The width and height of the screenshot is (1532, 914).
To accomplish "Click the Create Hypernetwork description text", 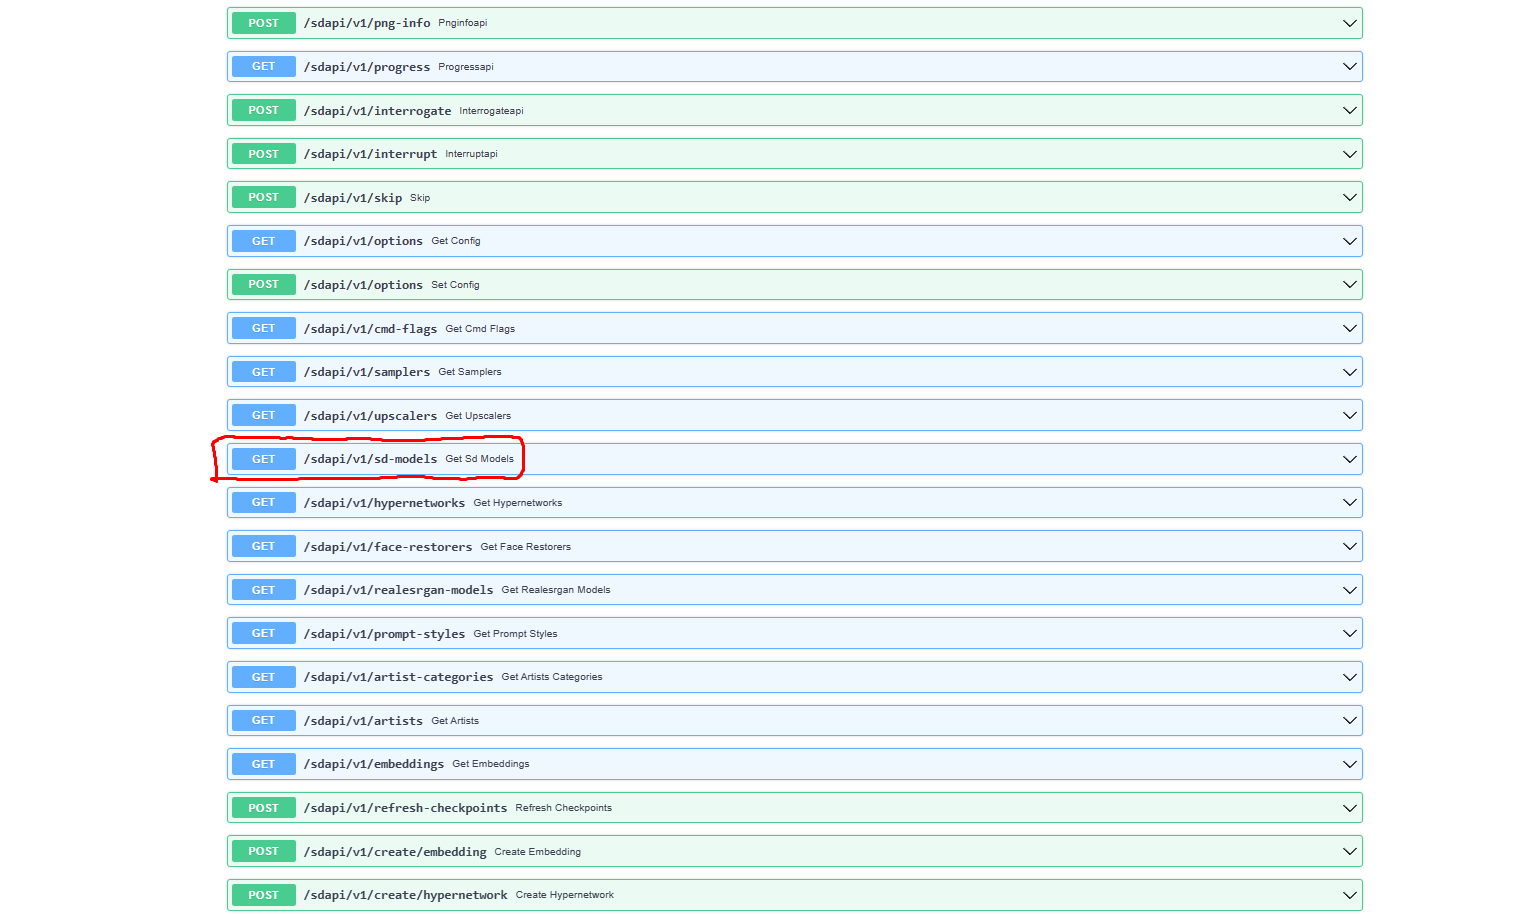I will pyautogui.click(x=564, y=895).
